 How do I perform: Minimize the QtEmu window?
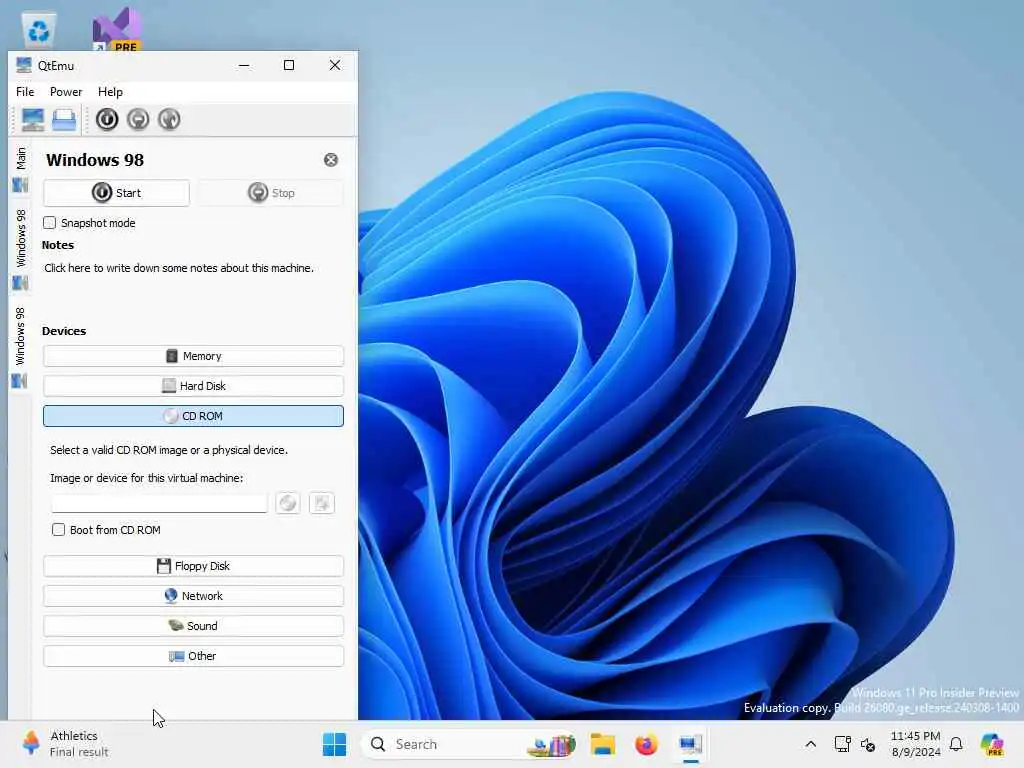click(x=244, y=65)
